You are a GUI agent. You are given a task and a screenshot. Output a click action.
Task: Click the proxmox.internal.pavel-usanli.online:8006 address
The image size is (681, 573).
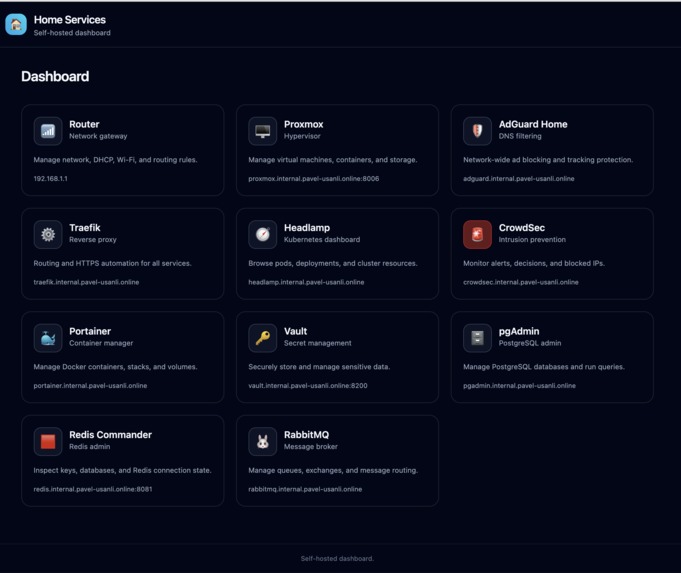314,179
